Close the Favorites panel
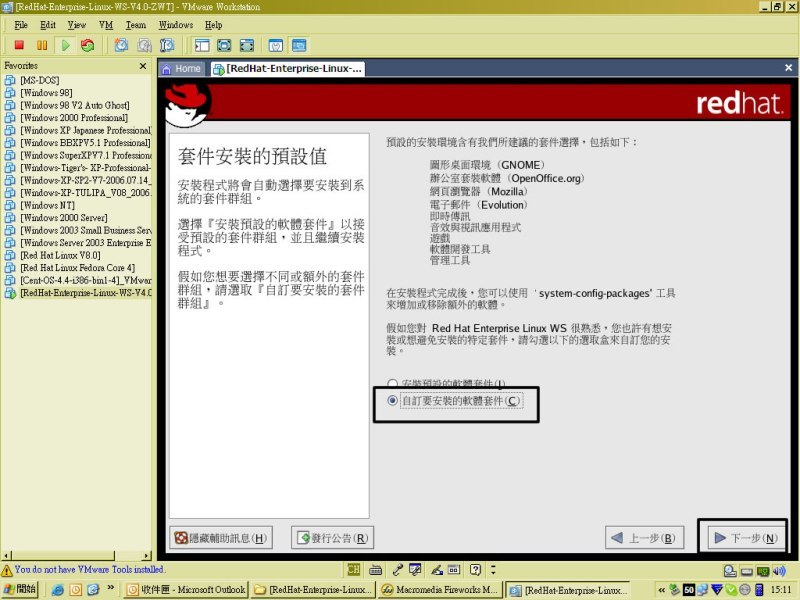 coord(143,66)
